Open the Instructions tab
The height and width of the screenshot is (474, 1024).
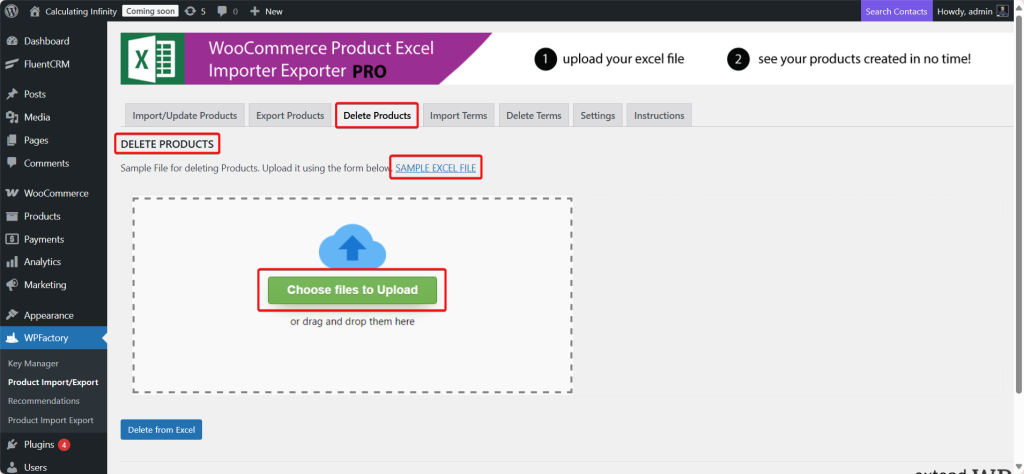pyautogui.click(x=659, y=116)
